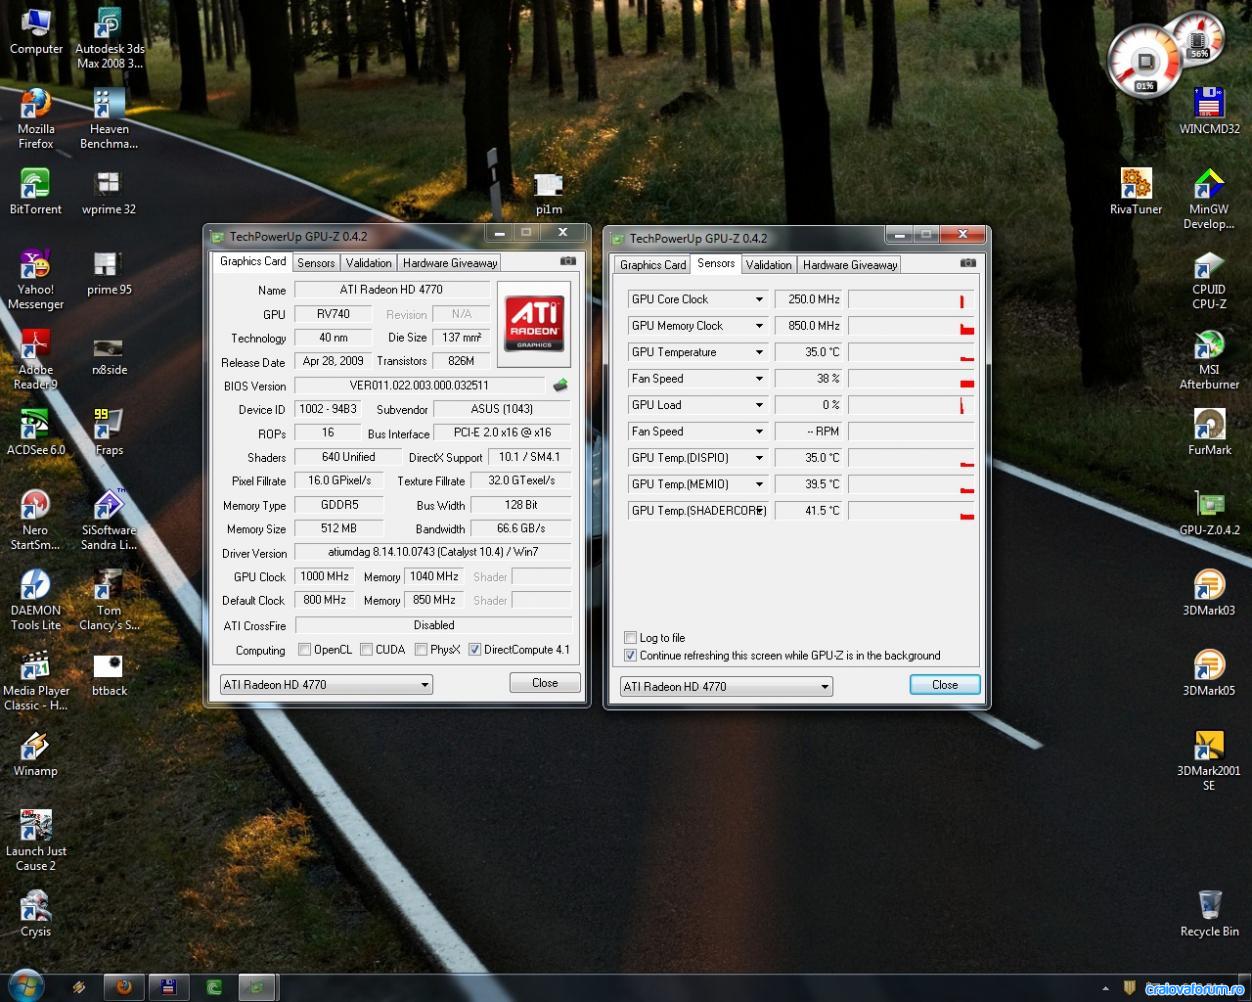This screenshot has height=1002, width=1252.
Task: Toggle the CUDA checkbox
Action: coord(366,650)
